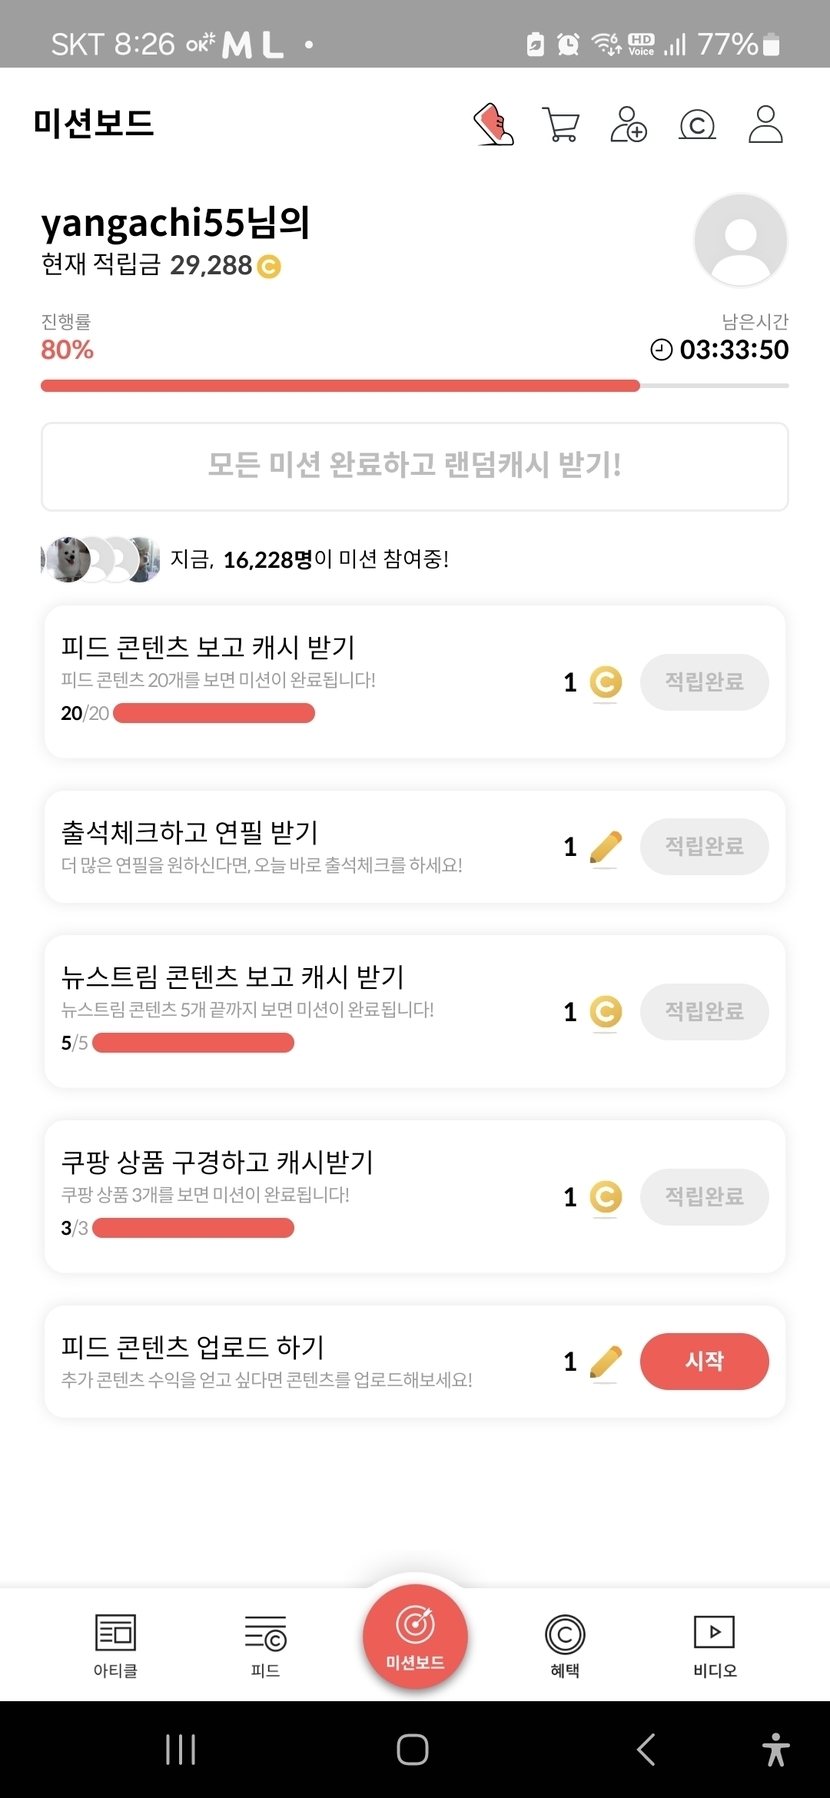830x1798 pixels.
Task: Tap 적립완료 for 출석체크하고 연필 받기
Action: click(704, 847)
